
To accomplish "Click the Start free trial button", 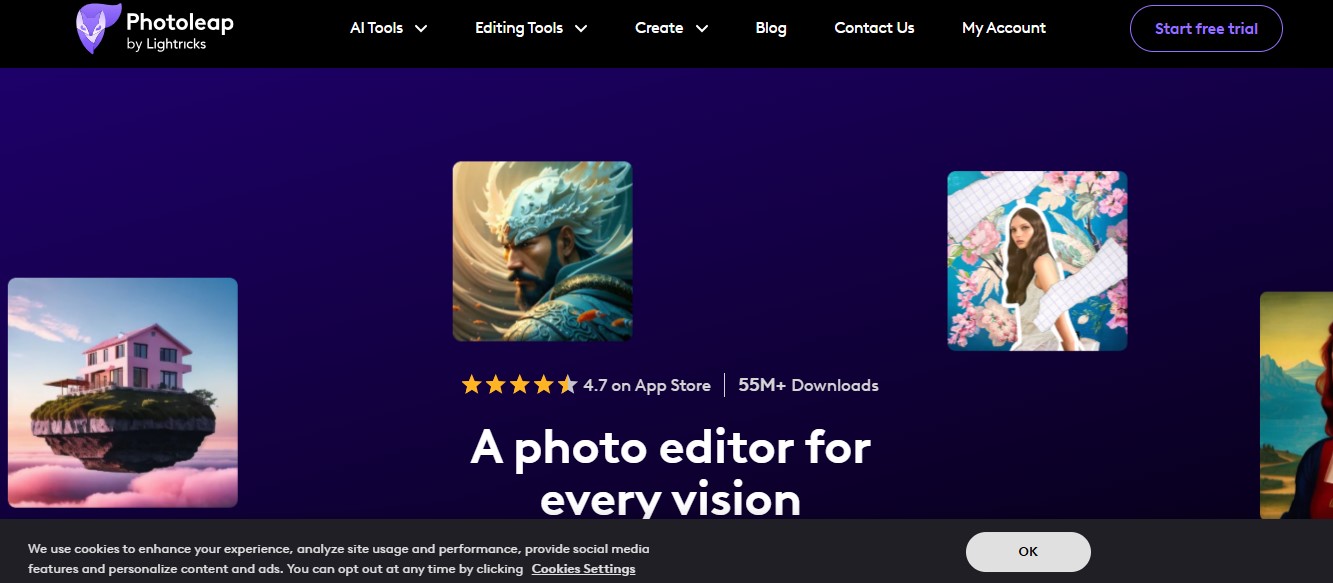I will click(1206, 28).
